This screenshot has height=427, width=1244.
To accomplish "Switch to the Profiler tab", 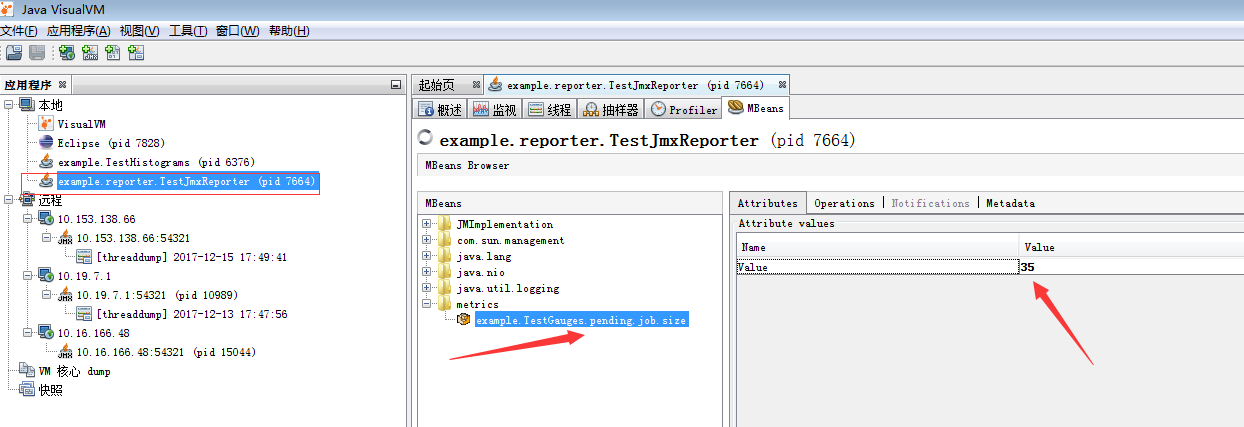I will [x=684, y=109].
